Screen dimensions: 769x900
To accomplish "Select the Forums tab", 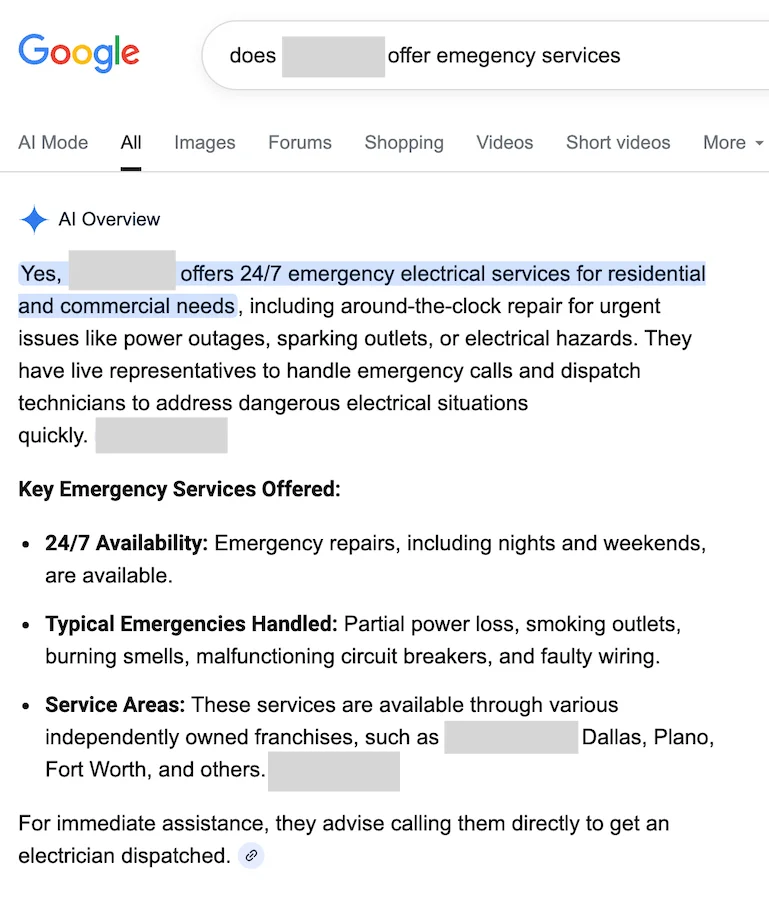I will [x=299, y=143].
